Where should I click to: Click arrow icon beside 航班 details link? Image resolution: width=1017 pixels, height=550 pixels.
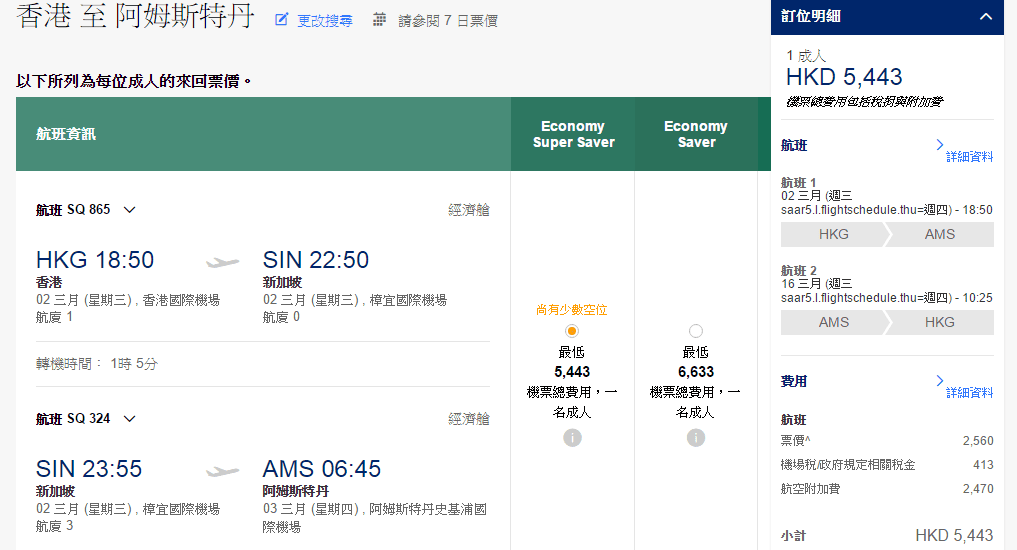tap(940, 145)
